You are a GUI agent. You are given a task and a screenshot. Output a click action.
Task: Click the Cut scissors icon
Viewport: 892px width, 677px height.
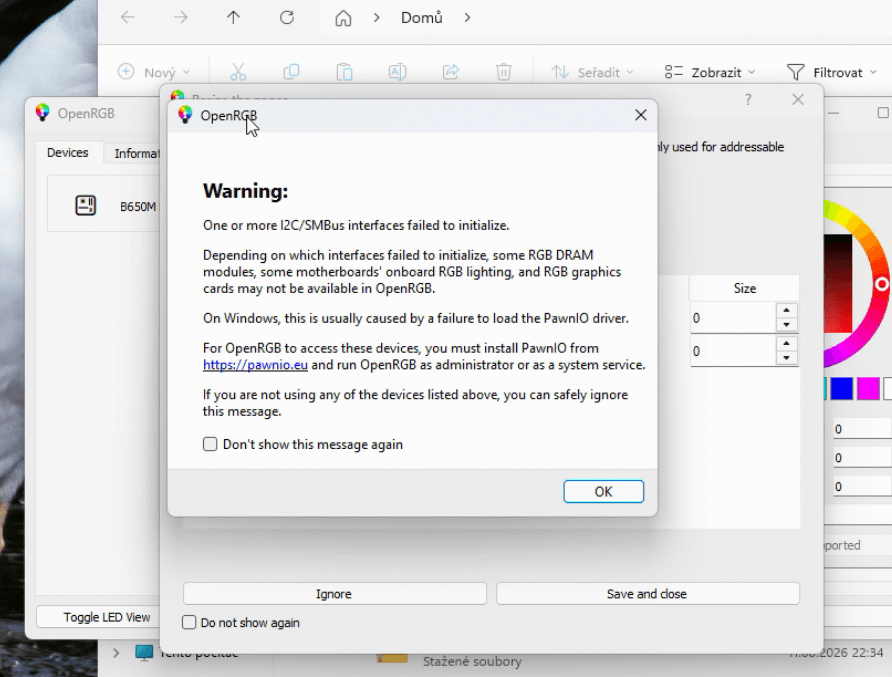[x=238, y=72]
